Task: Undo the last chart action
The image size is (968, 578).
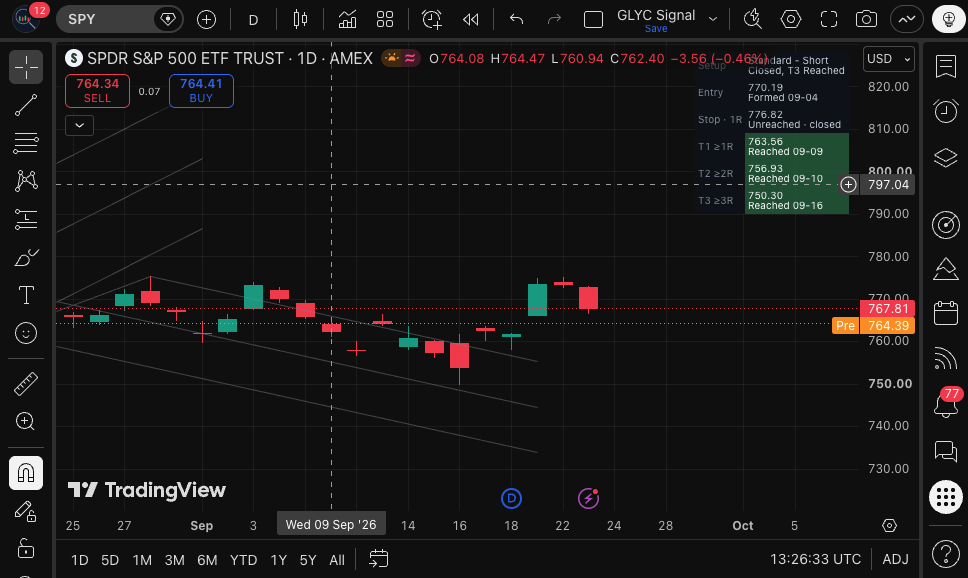Action: tap(517, 20)
